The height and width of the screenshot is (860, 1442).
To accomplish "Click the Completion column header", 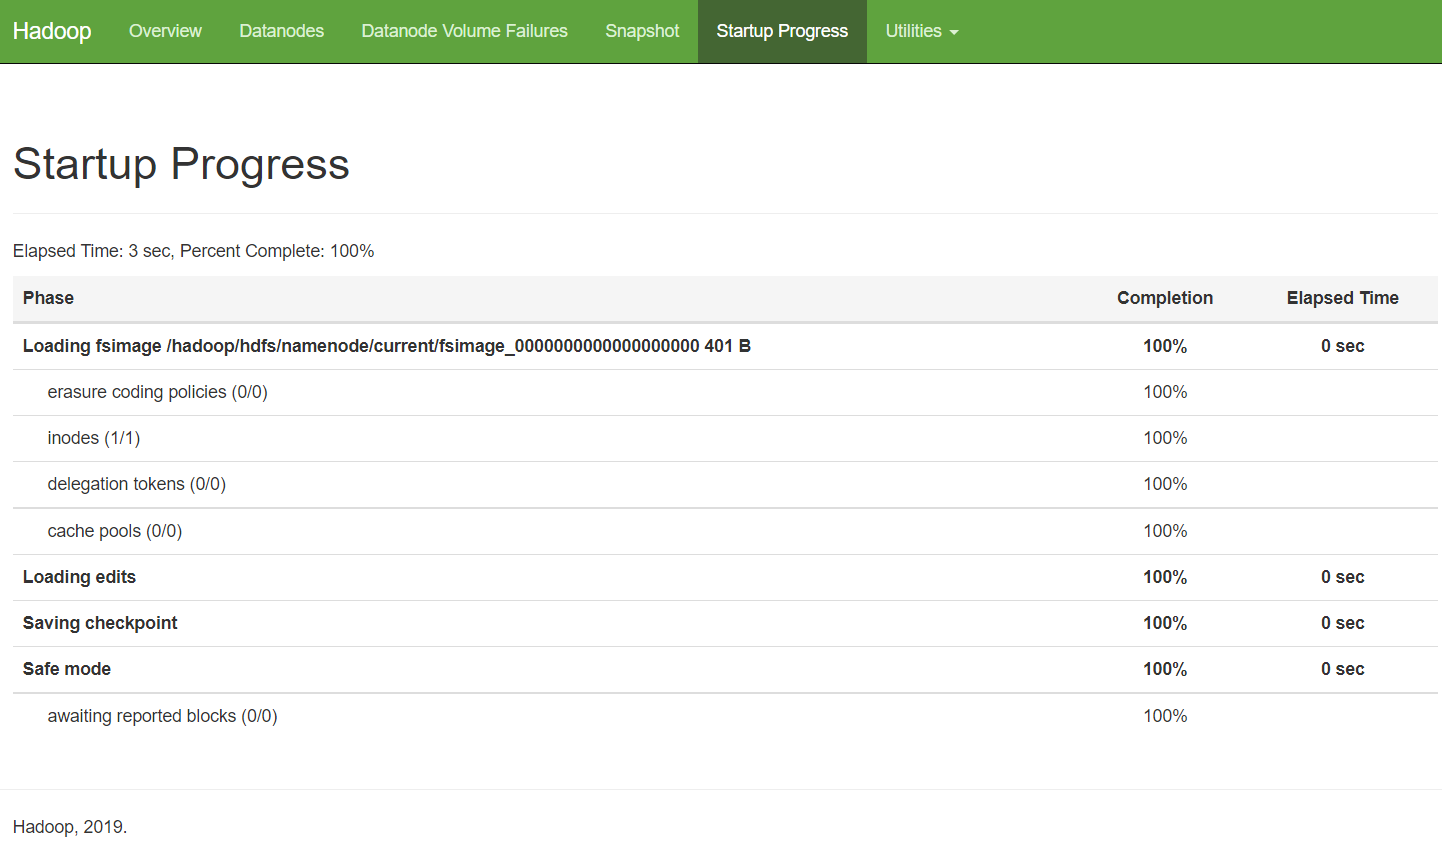I will (x=1165, y=298).
